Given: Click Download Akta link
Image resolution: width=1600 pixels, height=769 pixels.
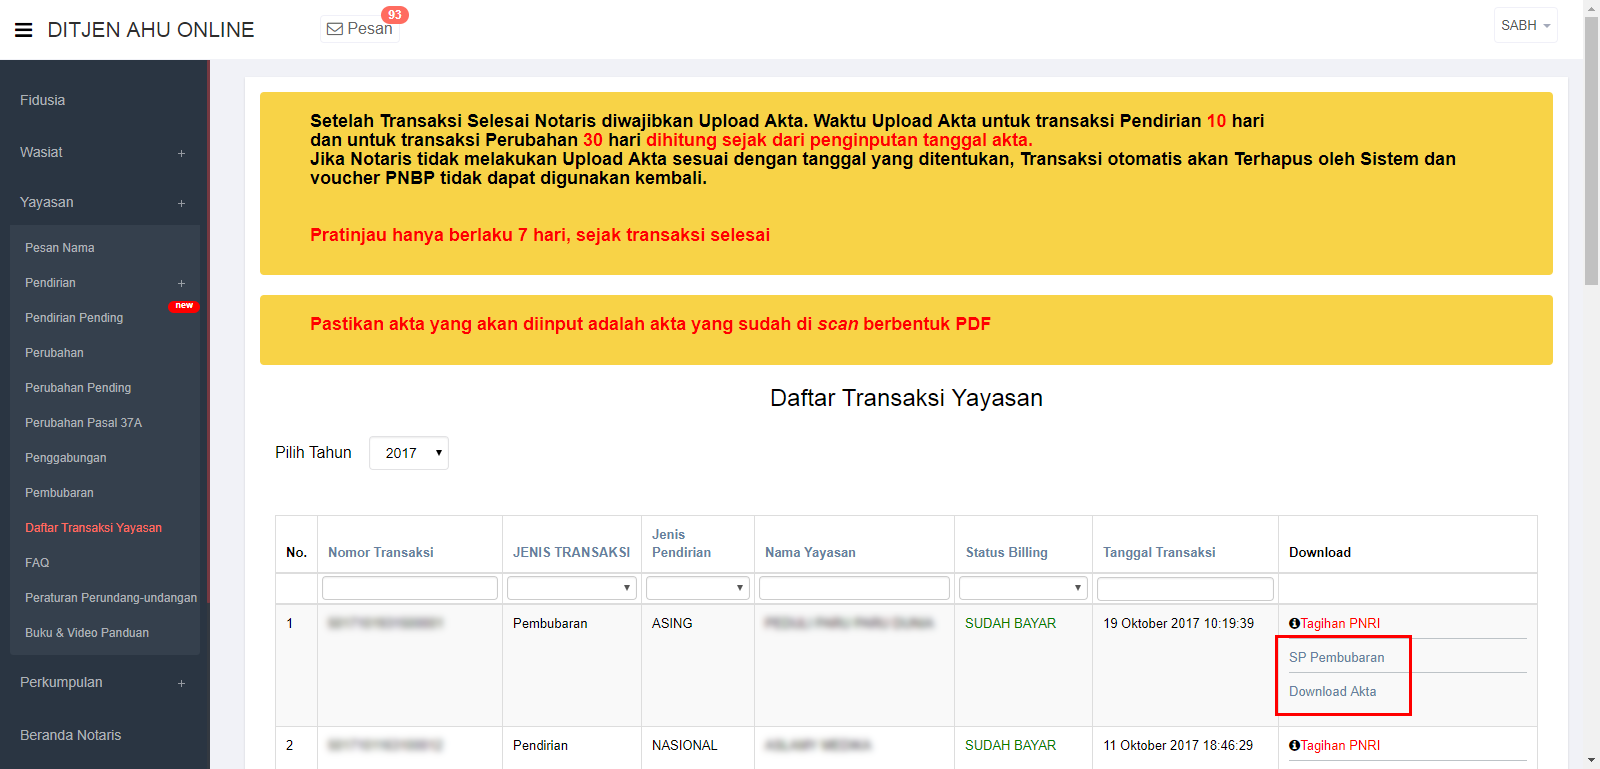Looking at the screenshot, I should click(1332, 691).
